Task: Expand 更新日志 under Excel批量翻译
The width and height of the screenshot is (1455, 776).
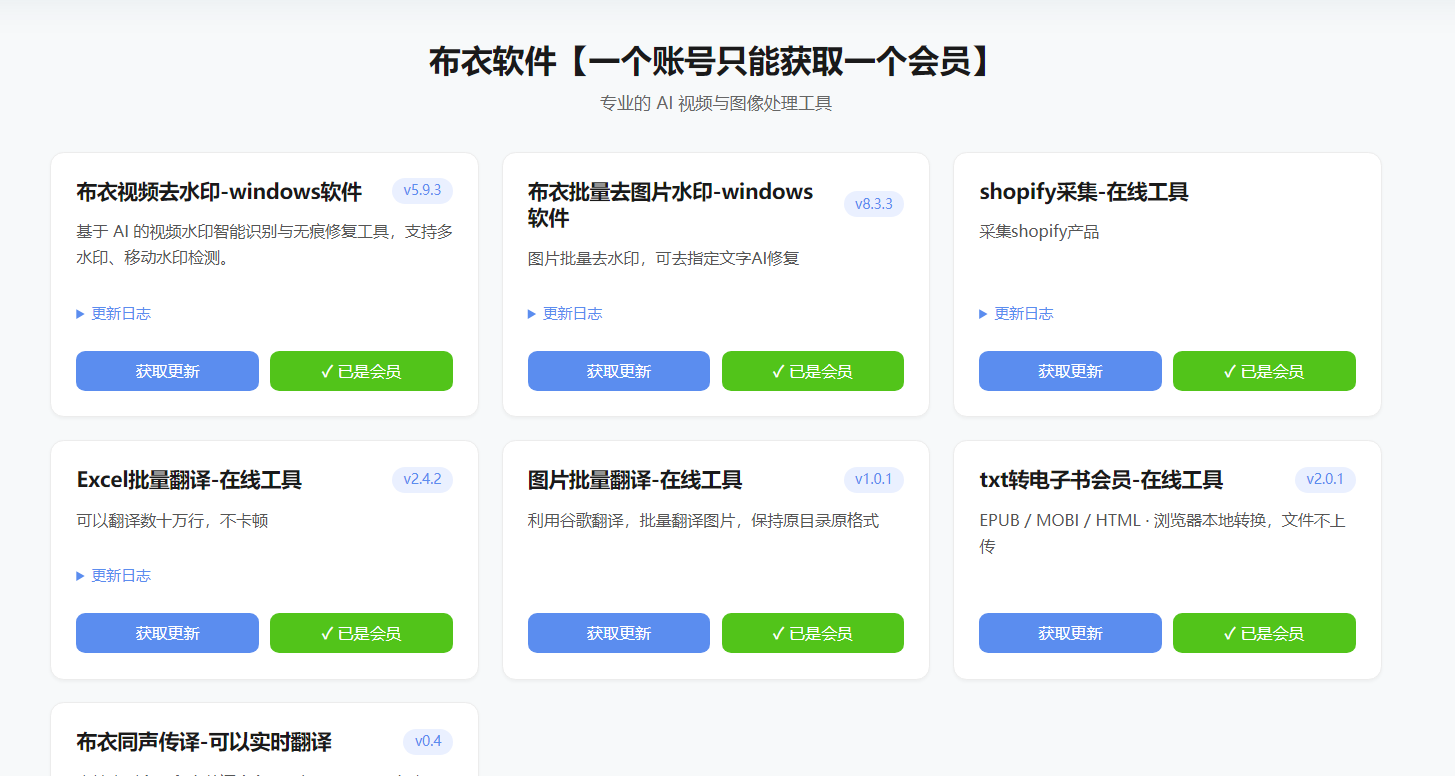Action: 114,576
